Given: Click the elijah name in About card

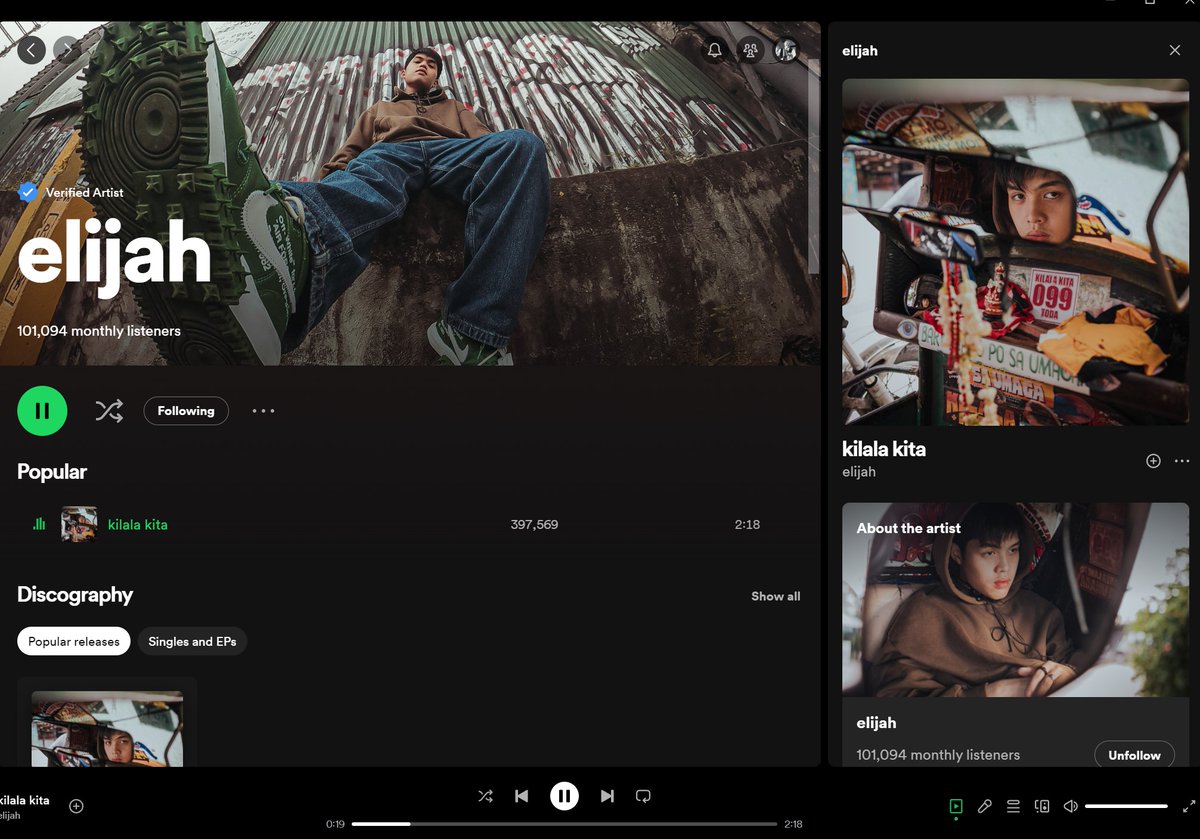Looking at the screenshot, I should (x=876, y=723).
